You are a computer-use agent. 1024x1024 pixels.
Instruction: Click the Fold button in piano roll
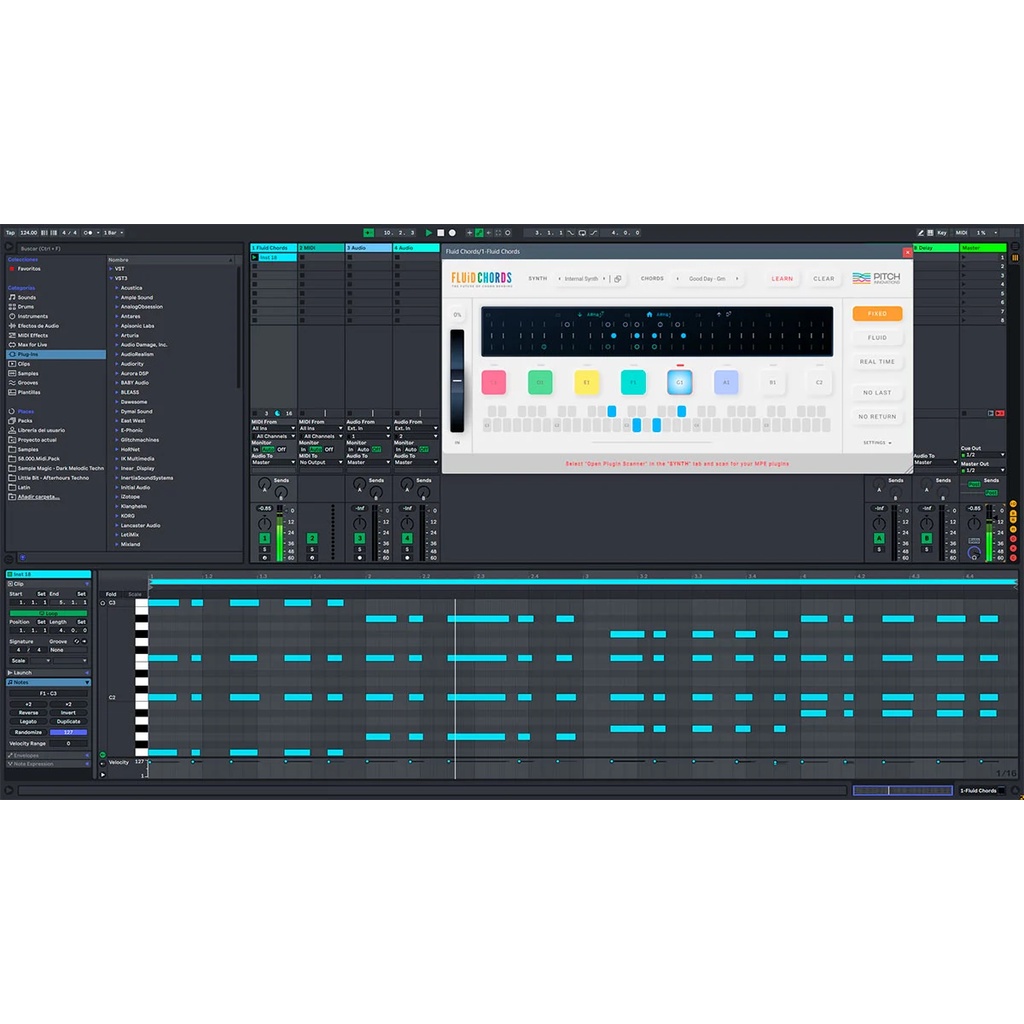tap(111, 594)
